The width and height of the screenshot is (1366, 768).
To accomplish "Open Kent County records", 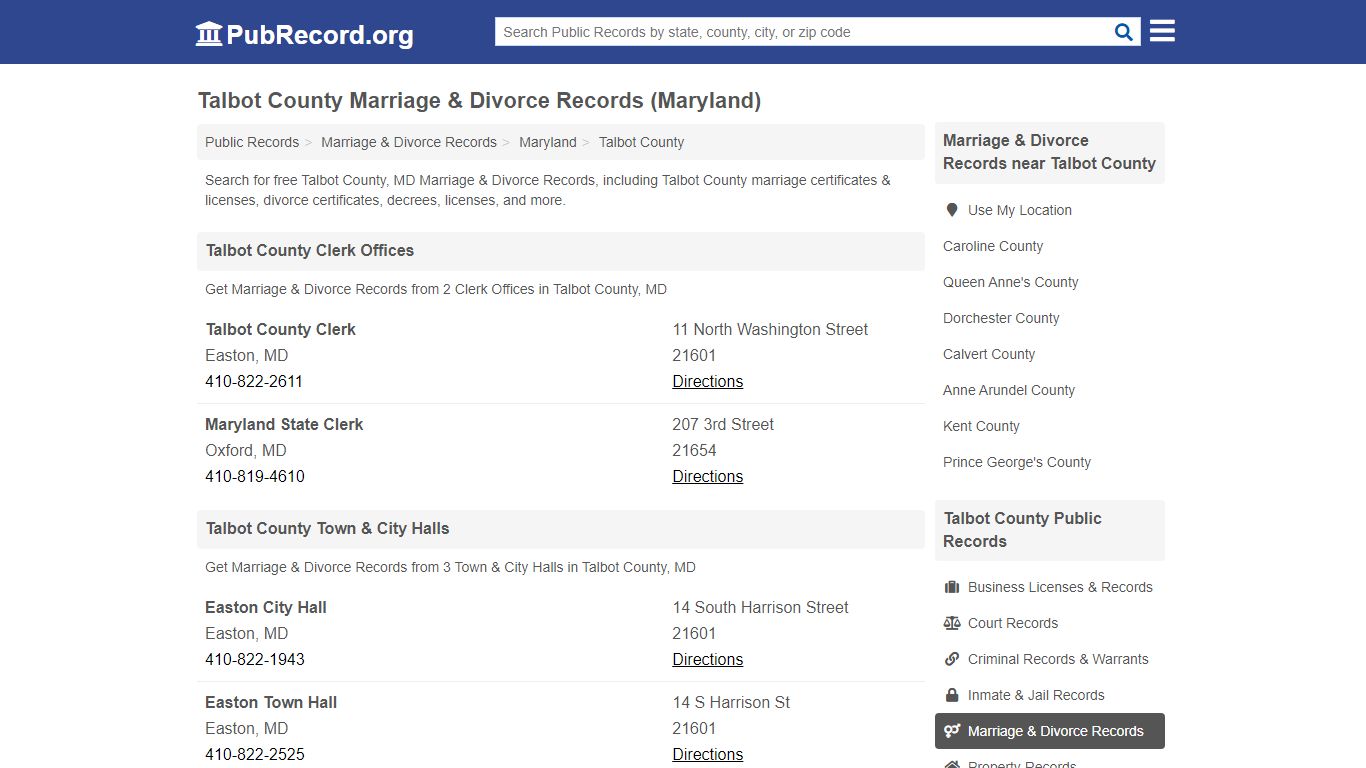I will click(x=981, y=426).
